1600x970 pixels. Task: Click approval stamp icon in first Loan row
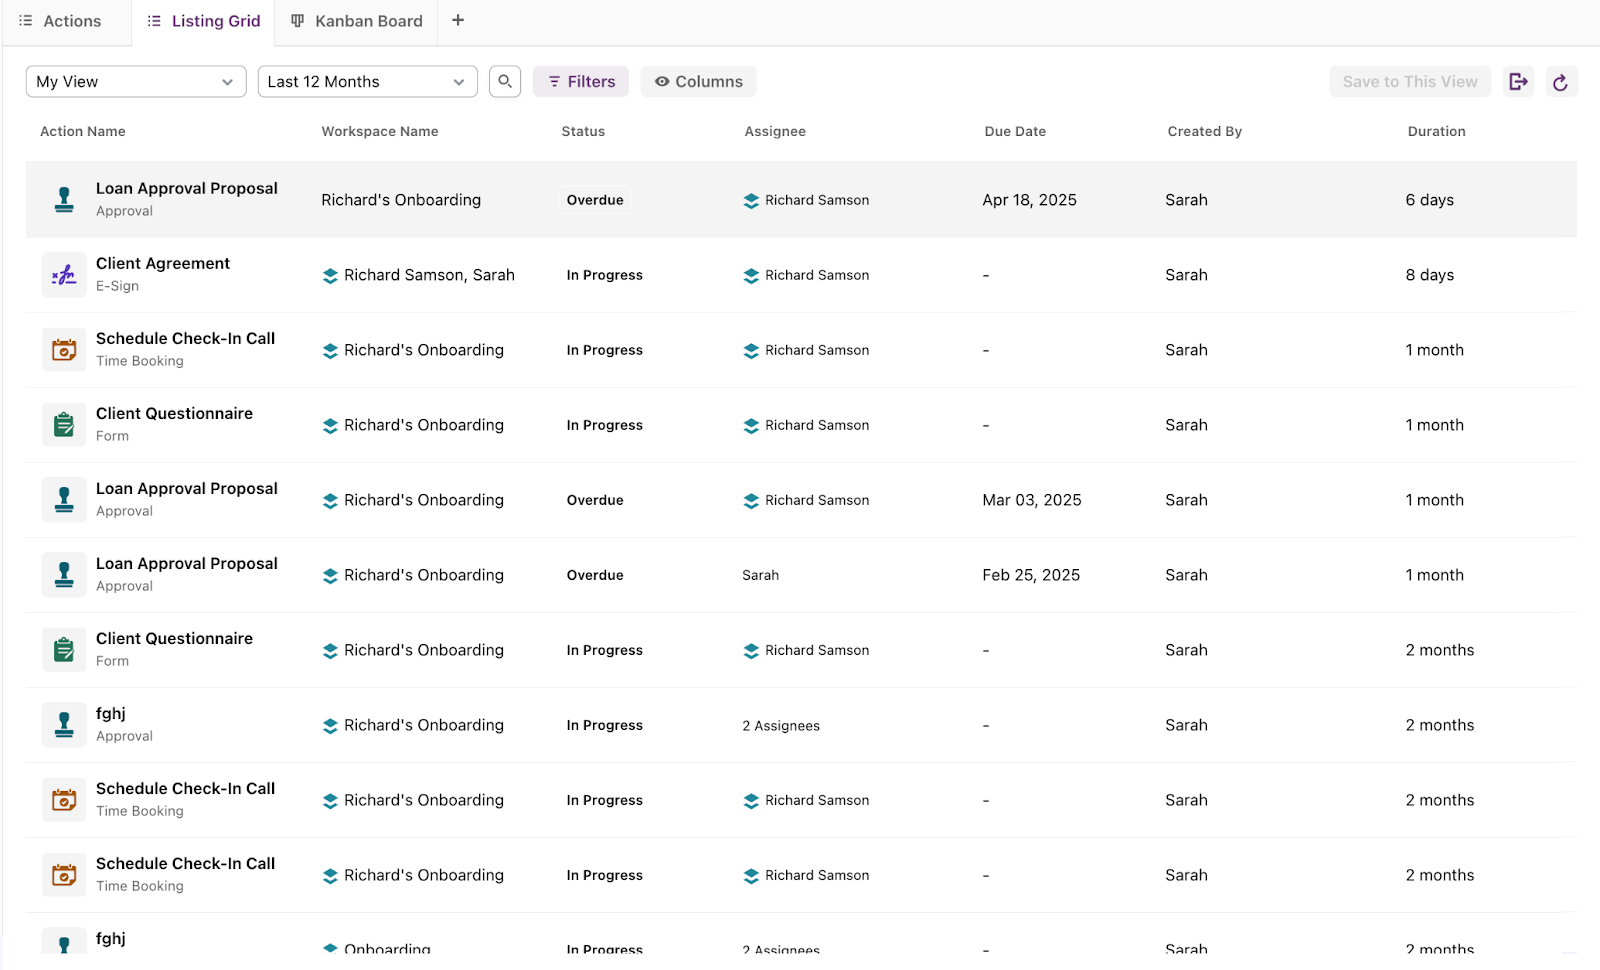64,199
